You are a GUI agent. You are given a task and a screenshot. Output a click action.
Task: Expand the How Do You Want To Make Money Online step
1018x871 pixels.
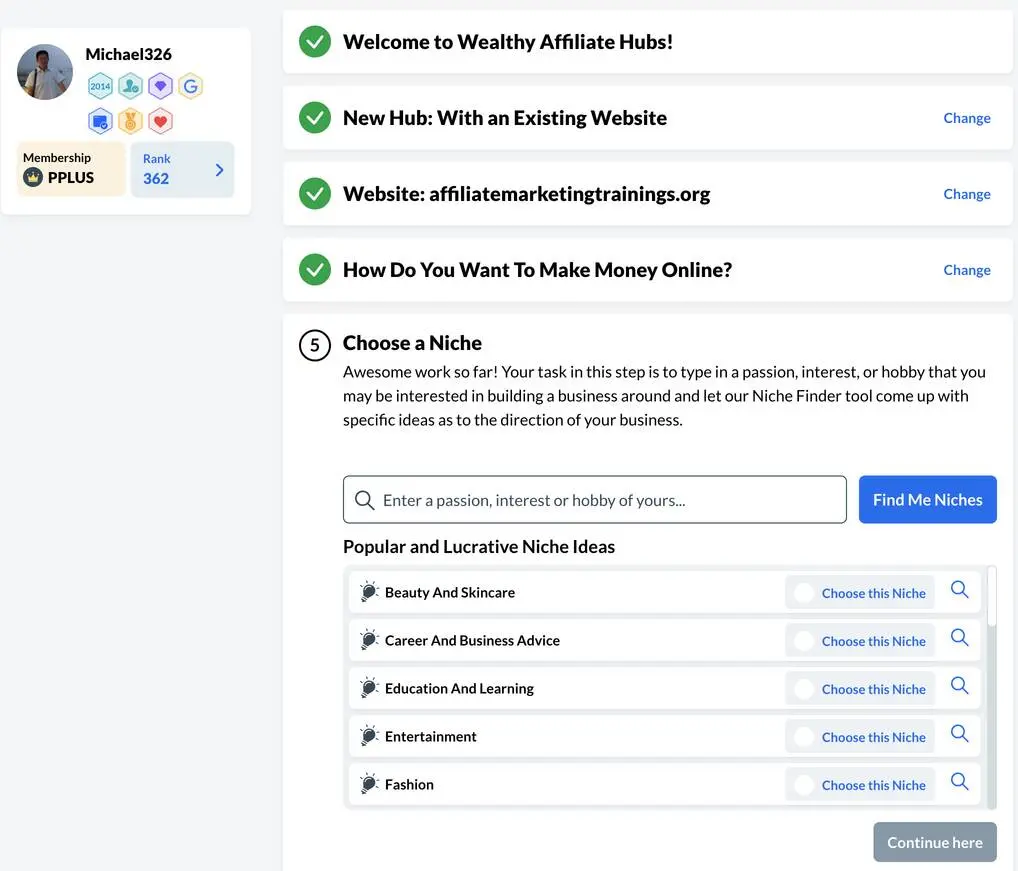coord(647,269)
